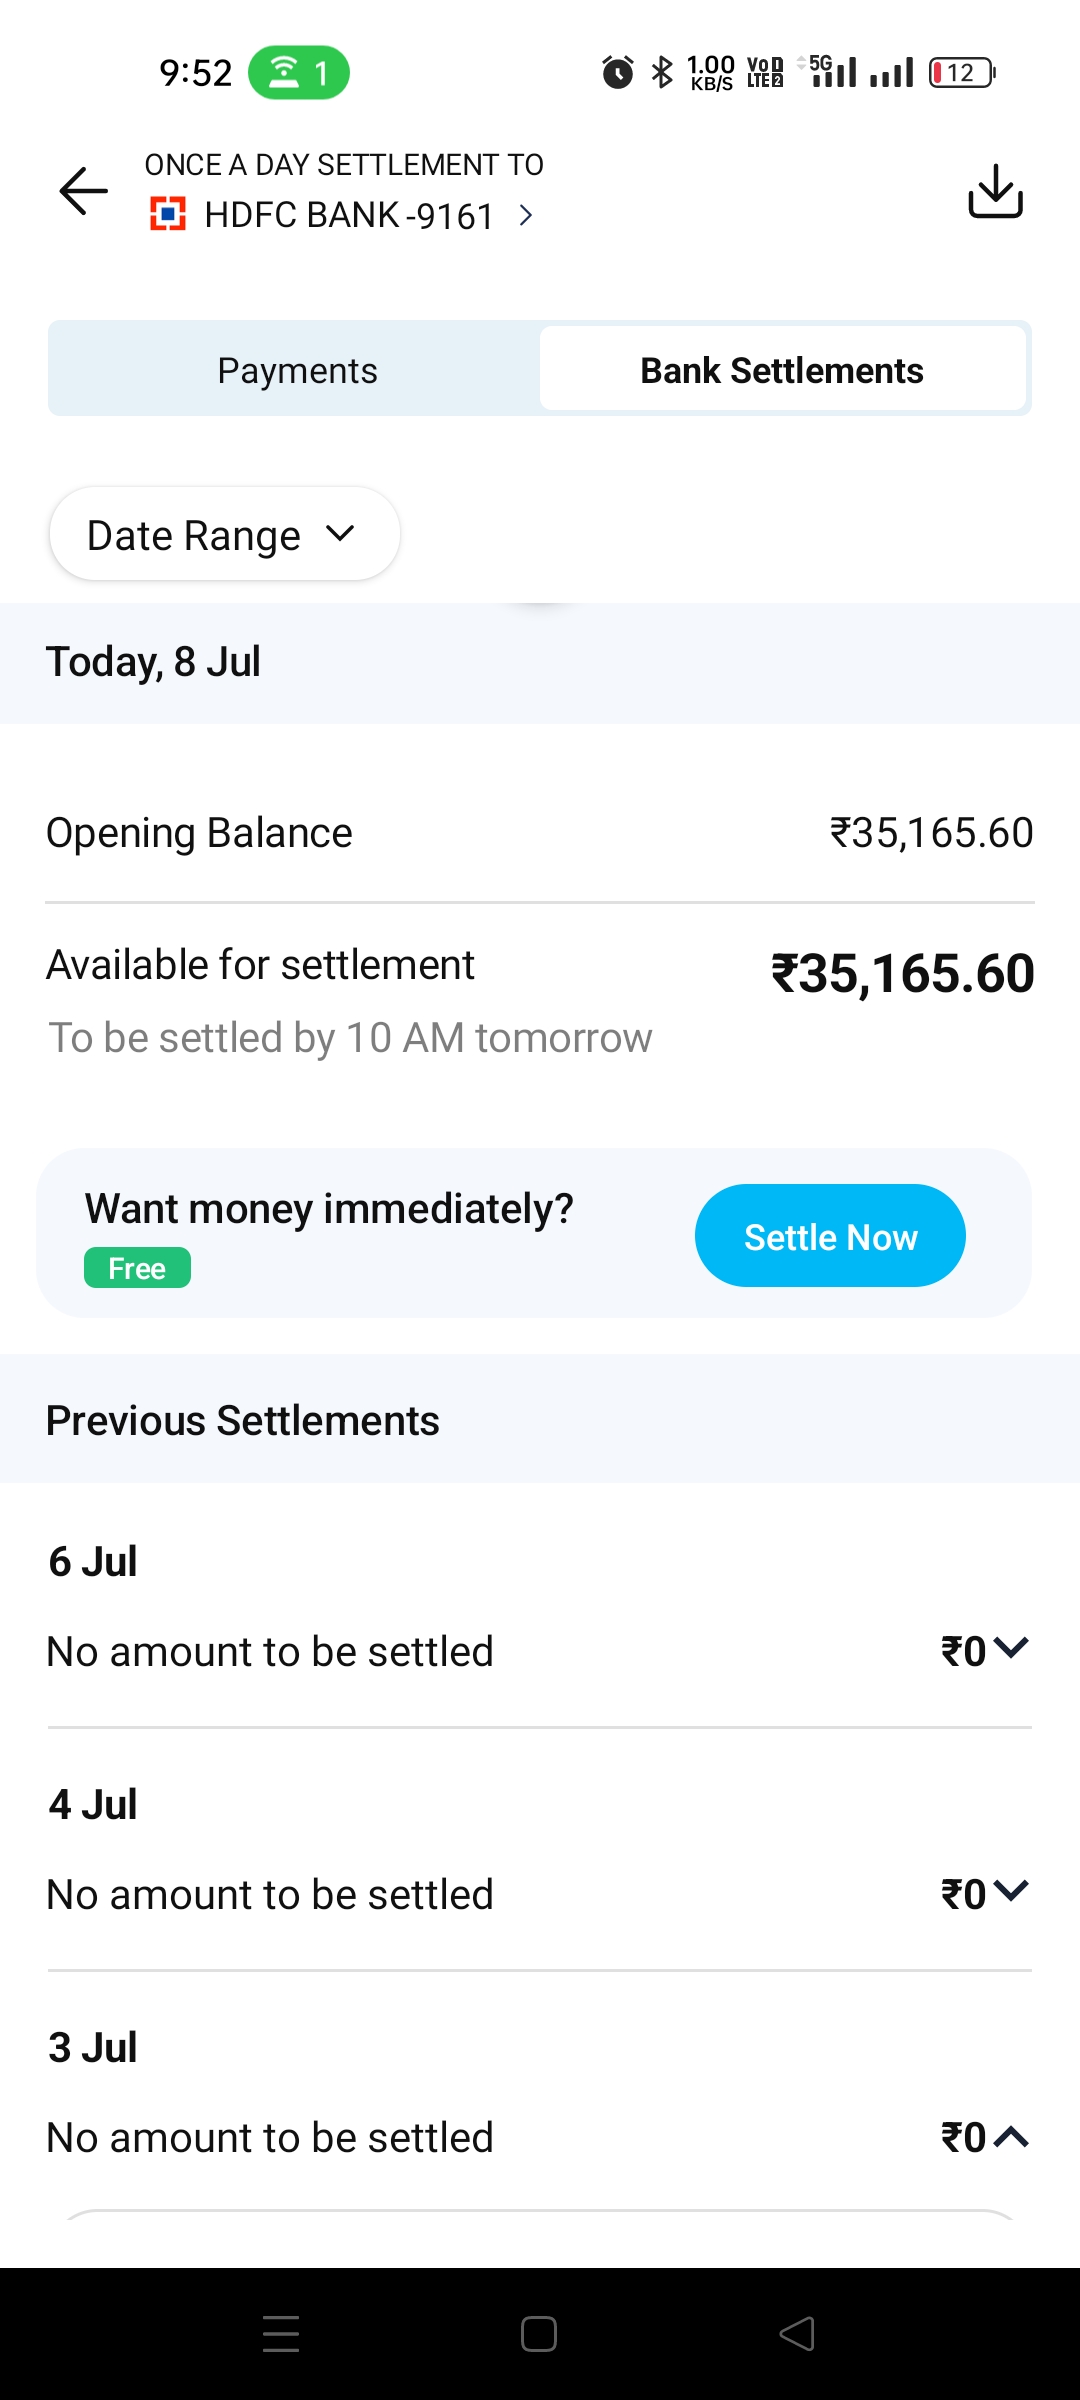Tap the HDFC BANK -9161 link

(x=349, y=215)
